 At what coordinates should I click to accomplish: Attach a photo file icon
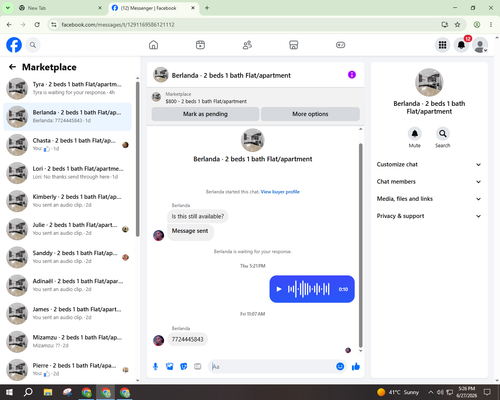click(x=170, y=367)
